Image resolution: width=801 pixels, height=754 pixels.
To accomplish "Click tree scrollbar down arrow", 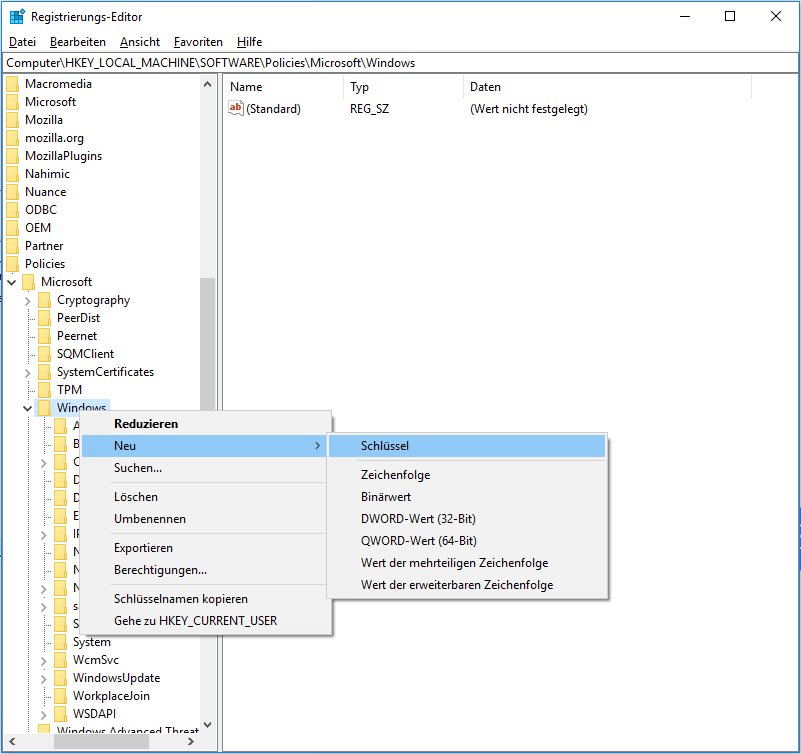I will [x=207, y=724].
